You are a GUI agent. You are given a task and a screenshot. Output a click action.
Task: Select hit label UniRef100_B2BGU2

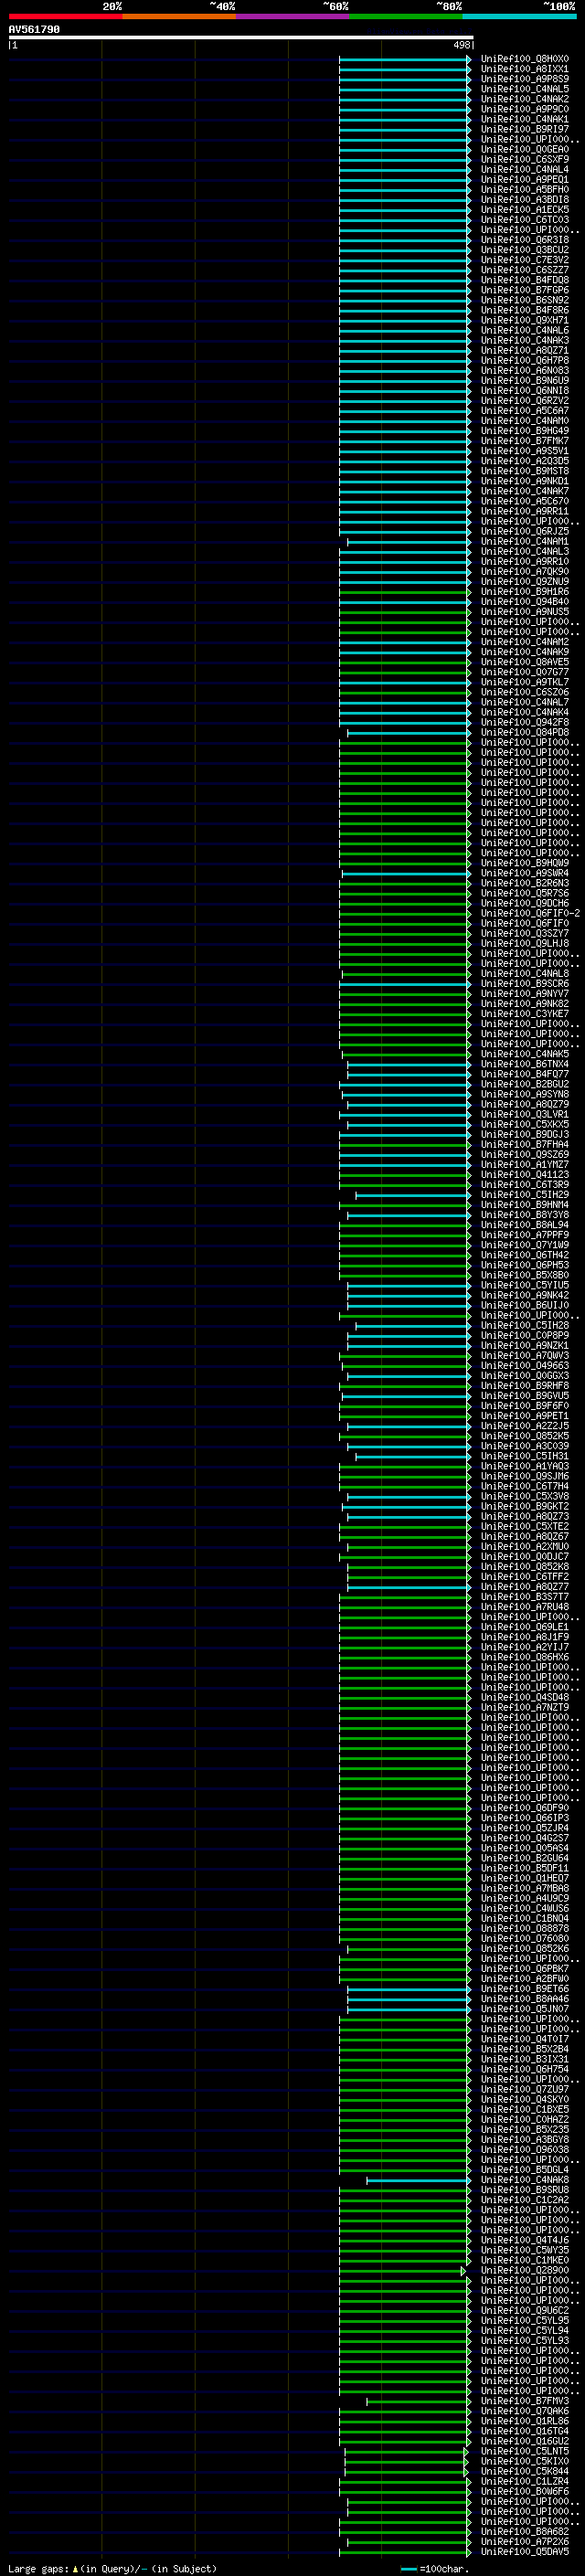[x=524, y=1084]
